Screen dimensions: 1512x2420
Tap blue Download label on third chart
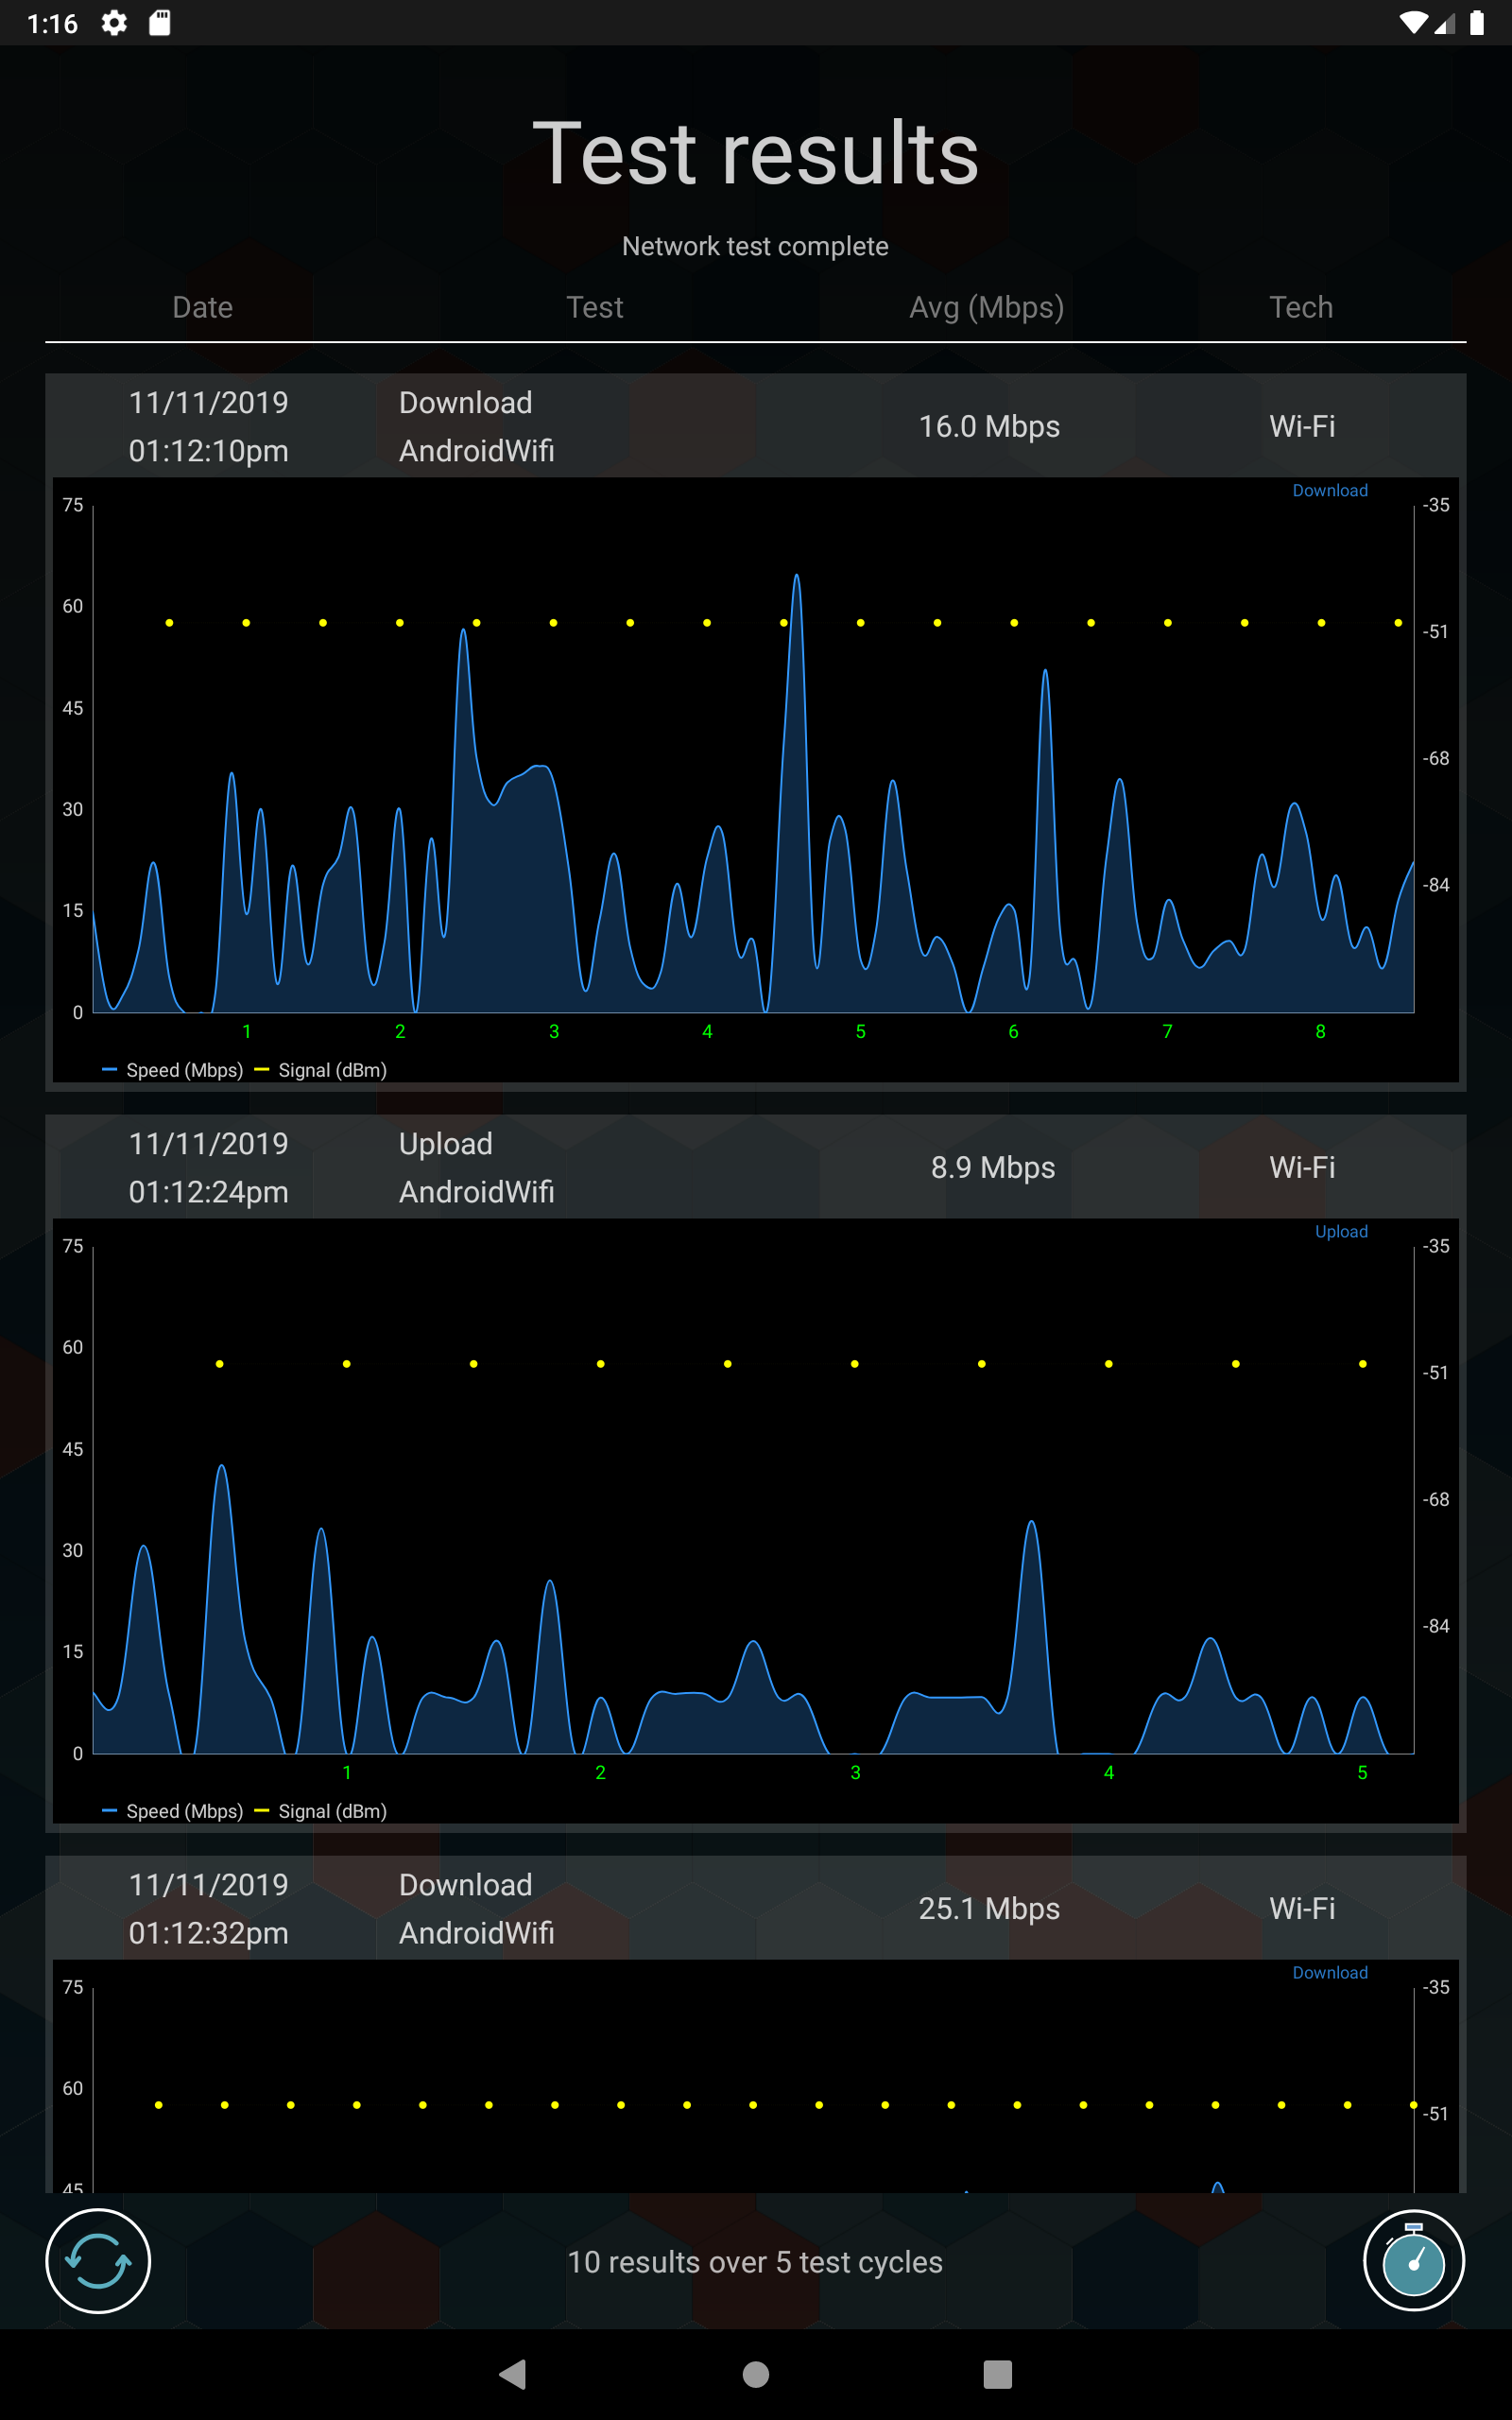point(1330,1972)
